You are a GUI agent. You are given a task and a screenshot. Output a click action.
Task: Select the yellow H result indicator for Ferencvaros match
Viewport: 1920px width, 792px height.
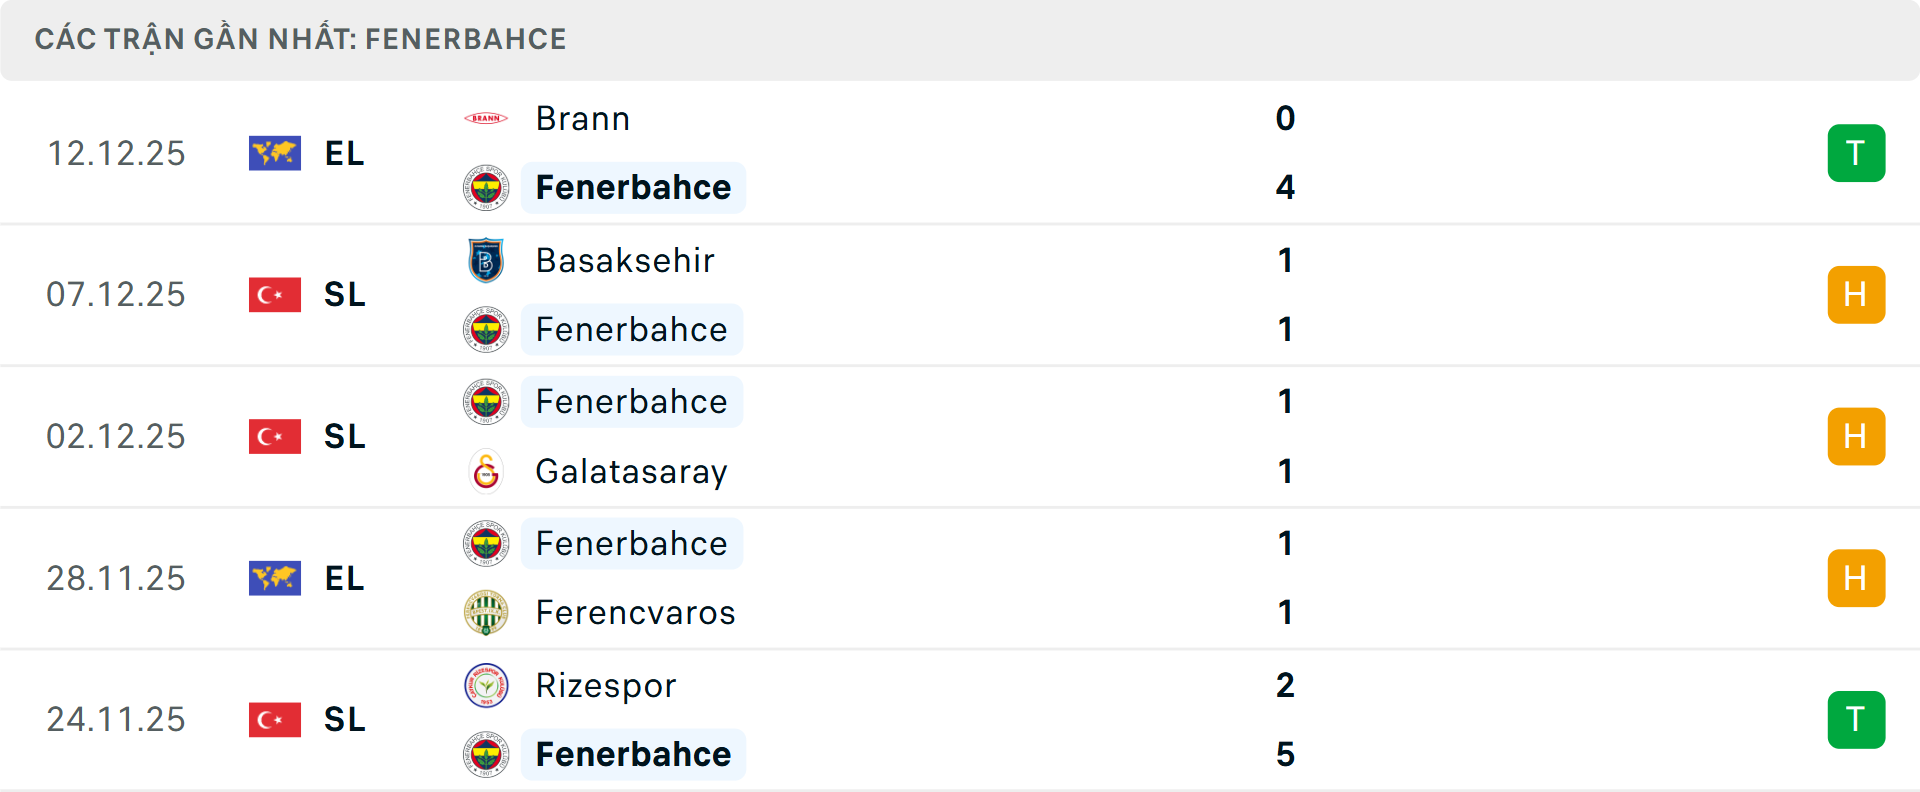tap(1856, 578)
